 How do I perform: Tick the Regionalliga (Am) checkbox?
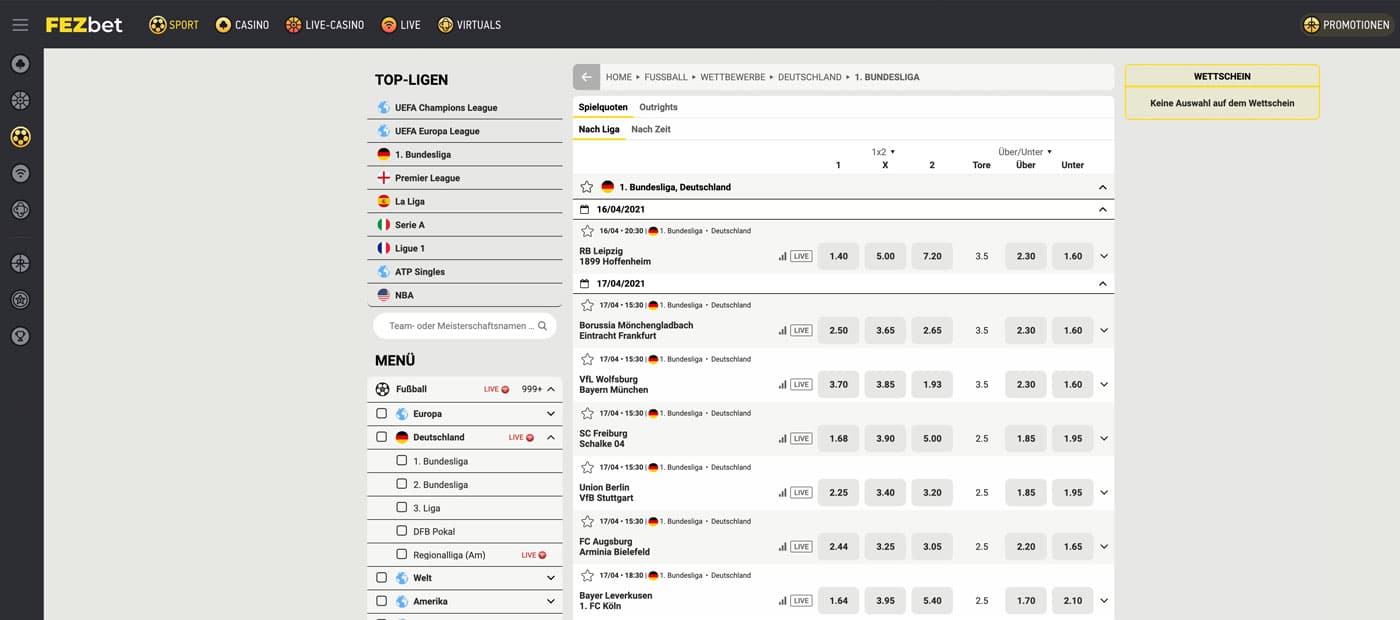402,554
